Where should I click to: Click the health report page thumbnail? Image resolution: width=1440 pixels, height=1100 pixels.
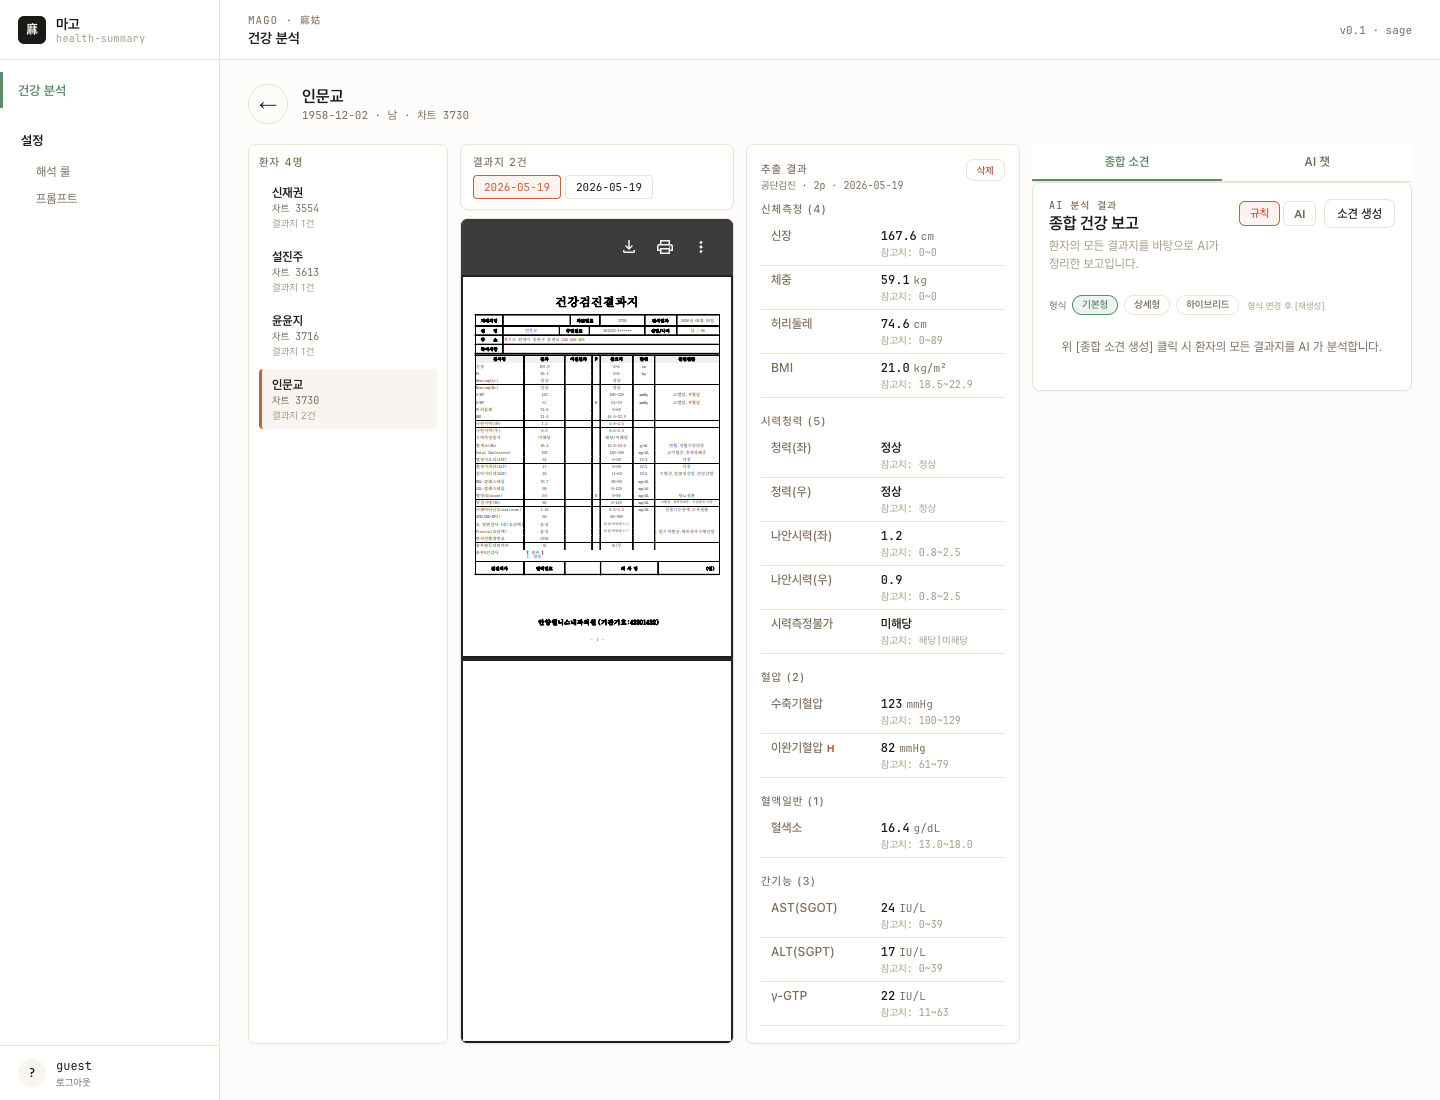coord(597,467)
